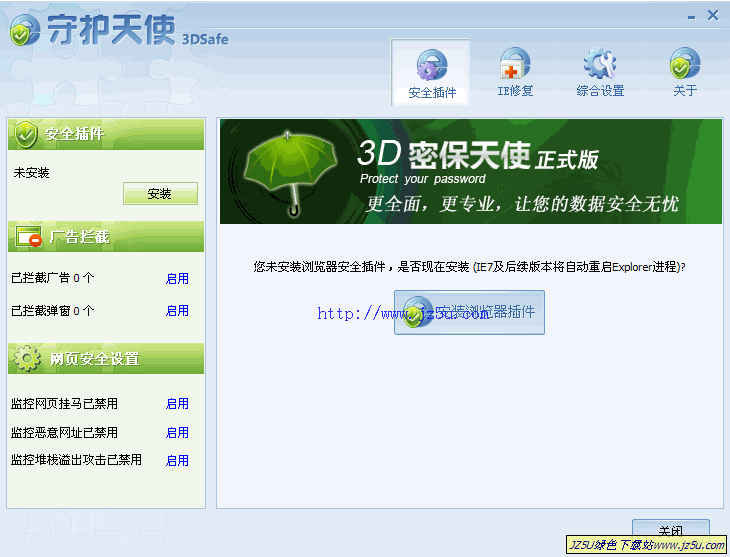Click the 广告拦截 section header text

[80, 237]
